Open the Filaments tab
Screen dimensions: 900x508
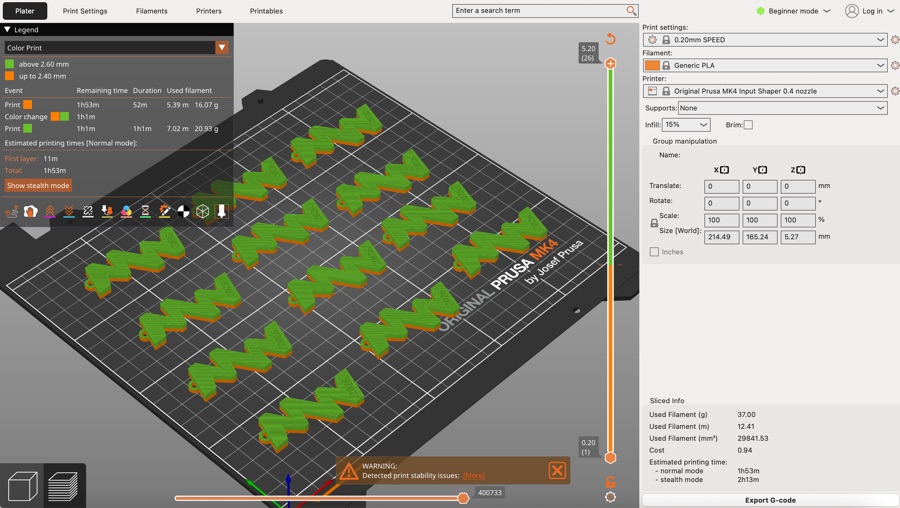[152, 11]
